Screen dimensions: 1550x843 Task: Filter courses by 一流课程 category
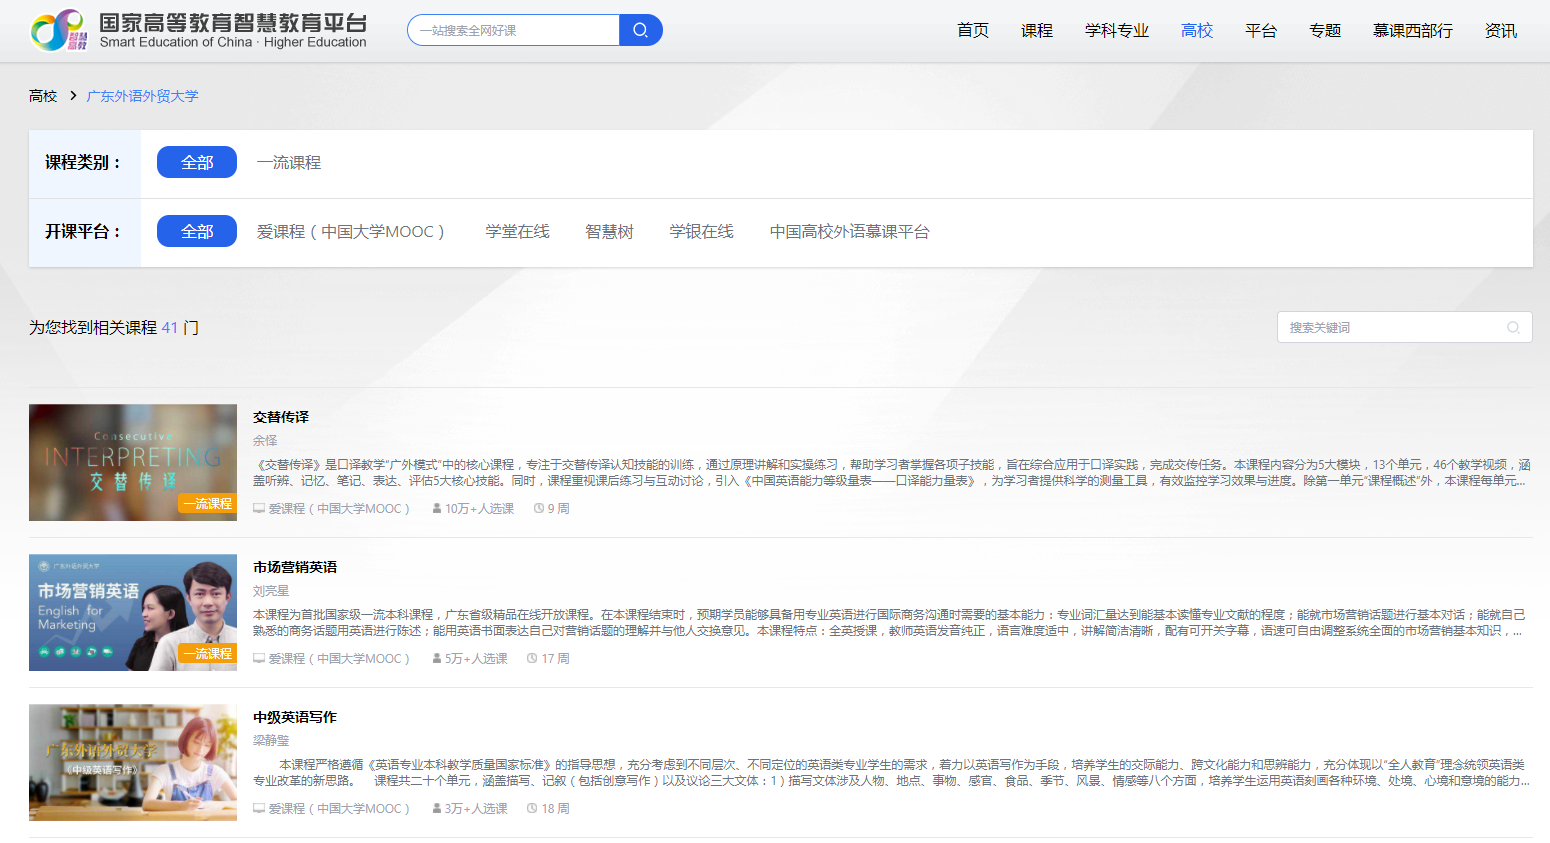[x=289, y=162]
